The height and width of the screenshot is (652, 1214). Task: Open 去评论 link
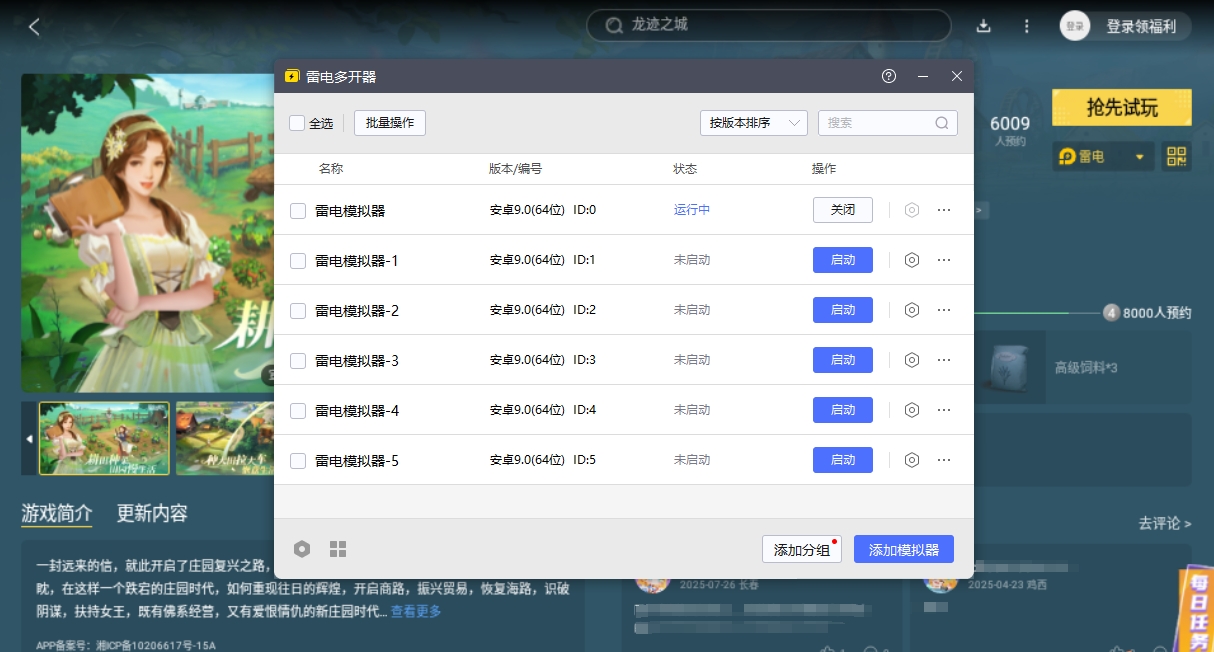1165,523
